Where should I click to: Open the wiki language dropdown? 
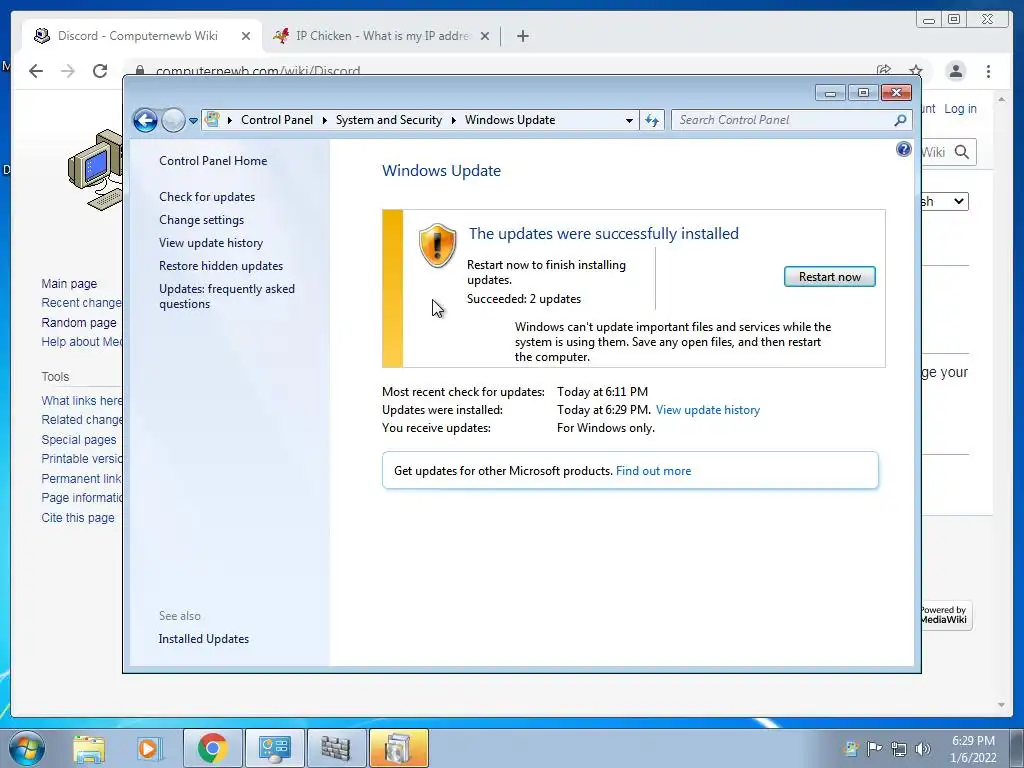point(944,201)
